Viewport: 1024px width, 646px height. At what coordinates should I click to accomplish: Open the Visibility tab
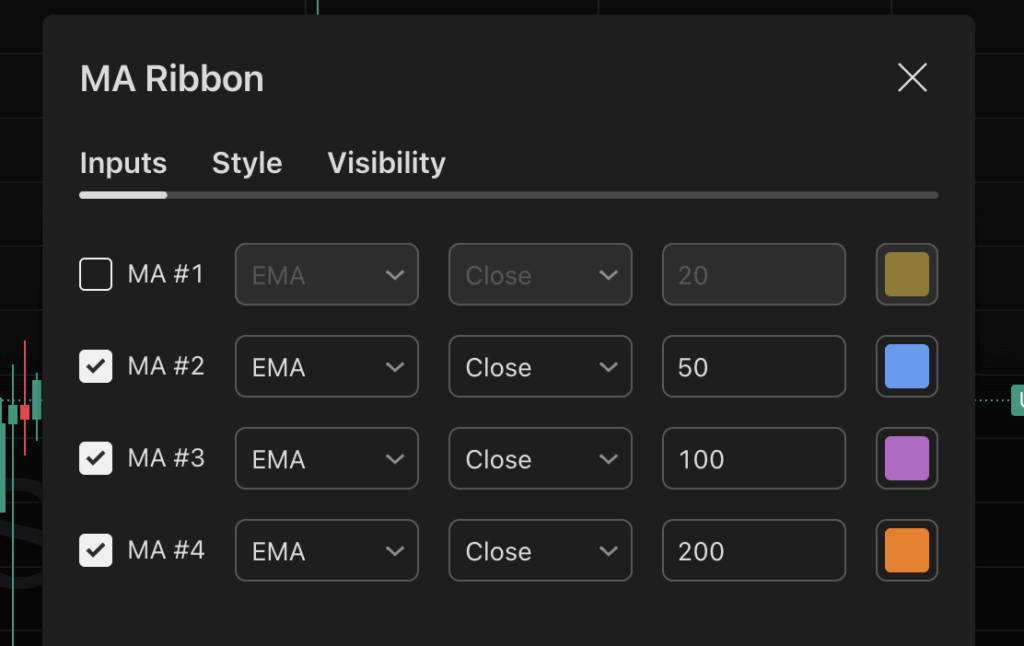coord(386,163)
